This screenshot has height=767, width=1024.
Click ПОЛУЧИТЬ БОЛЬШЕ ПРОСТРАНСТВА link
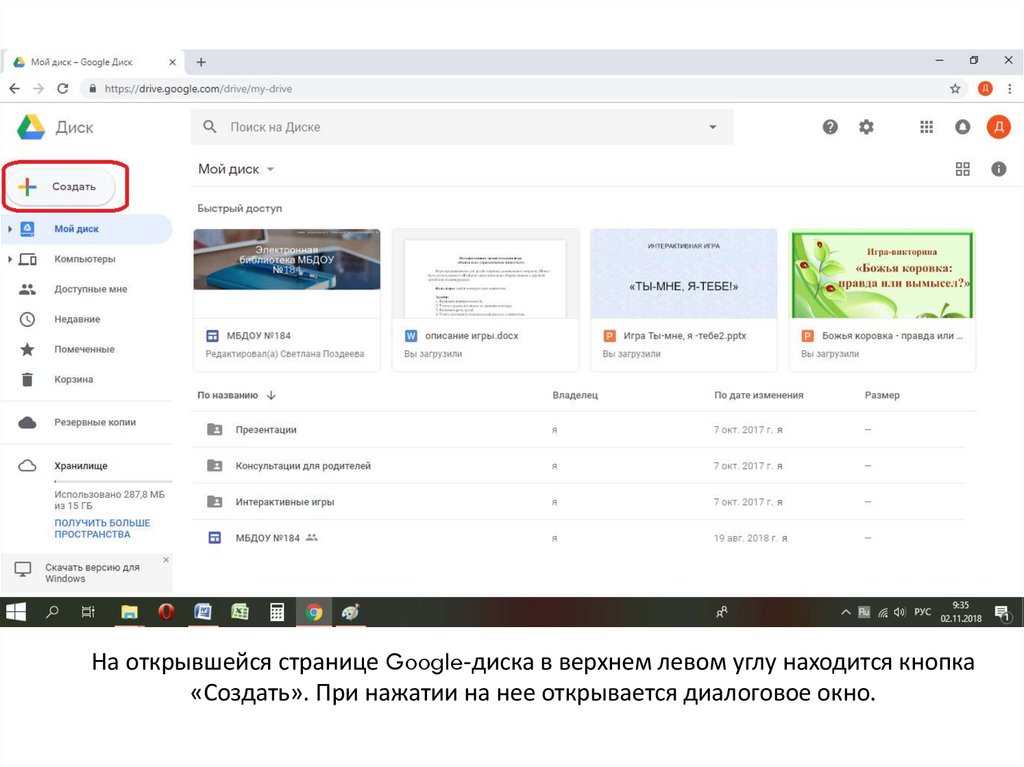click(102, 529)
